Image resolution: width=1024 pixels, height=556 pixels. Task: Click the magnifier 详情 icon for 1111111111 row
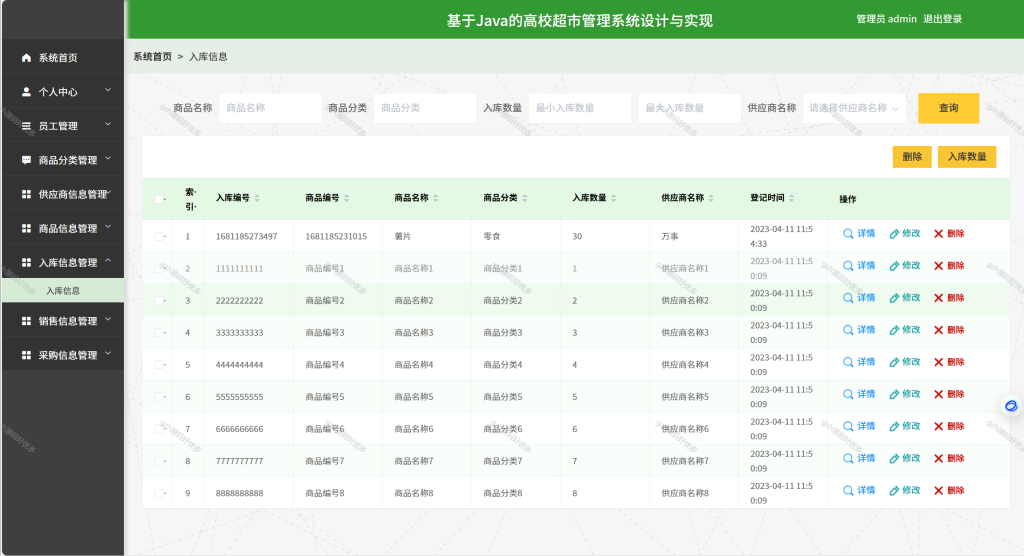(848, 265)
